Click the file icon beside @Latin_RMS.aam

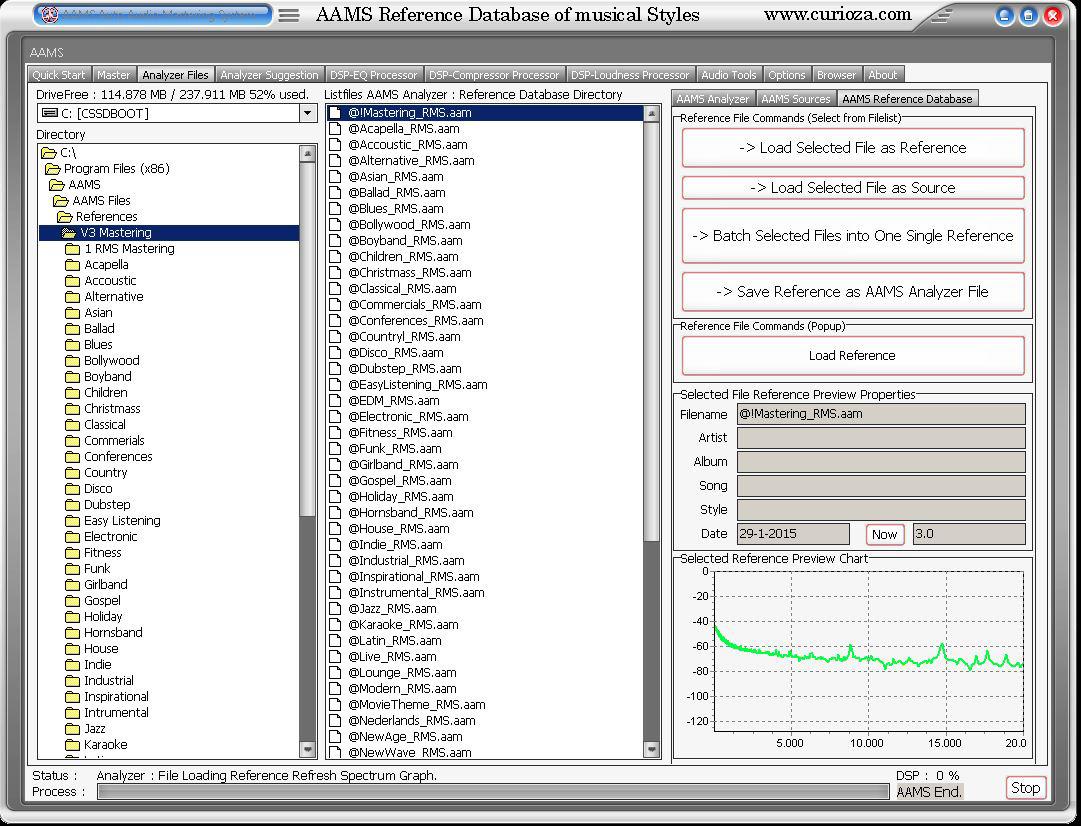[335, 641]
